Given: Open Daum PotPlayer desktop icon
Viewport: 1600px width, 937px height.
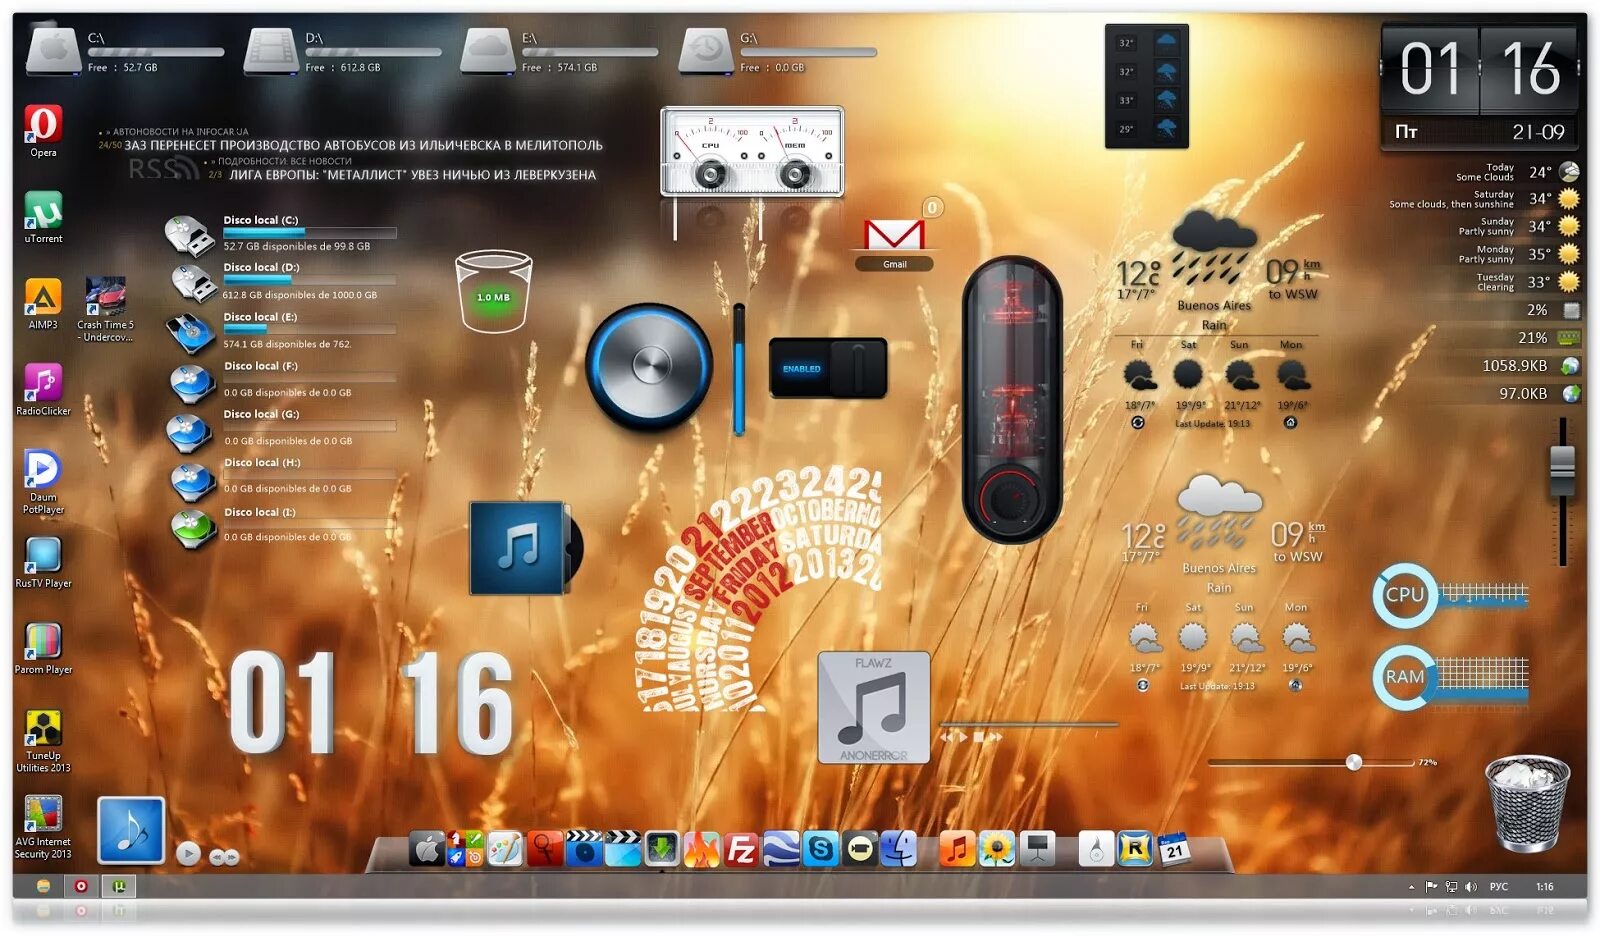Looking at the screenshot, I should point(43,481).
